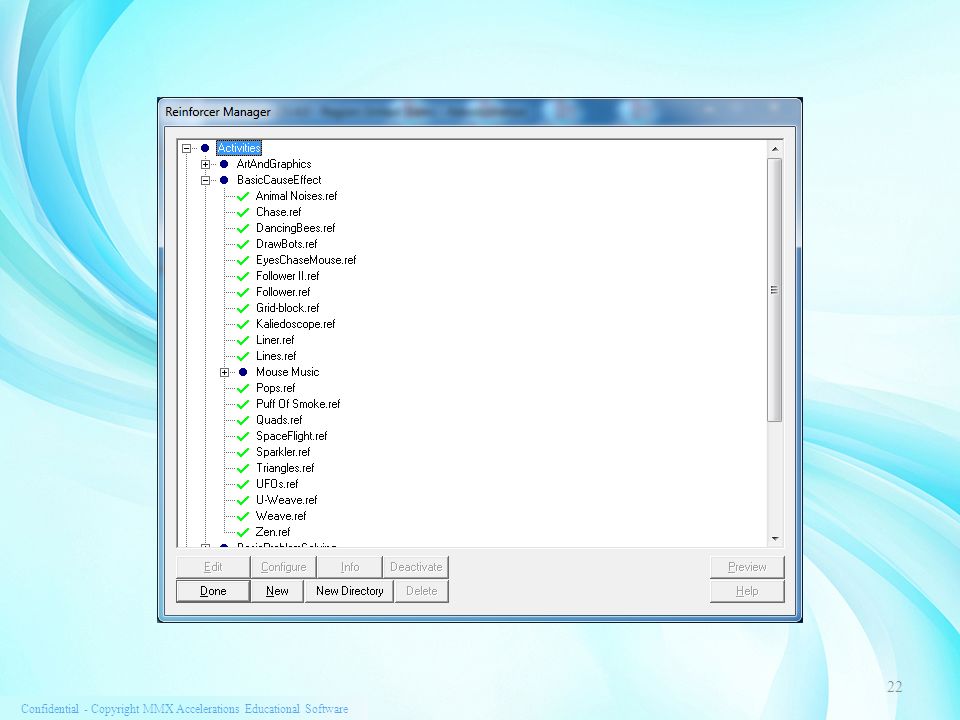Viewport: 960px width, 720px height.
Task: Click the green checkmark of Follower II.ref
Action: pos(243,276)
